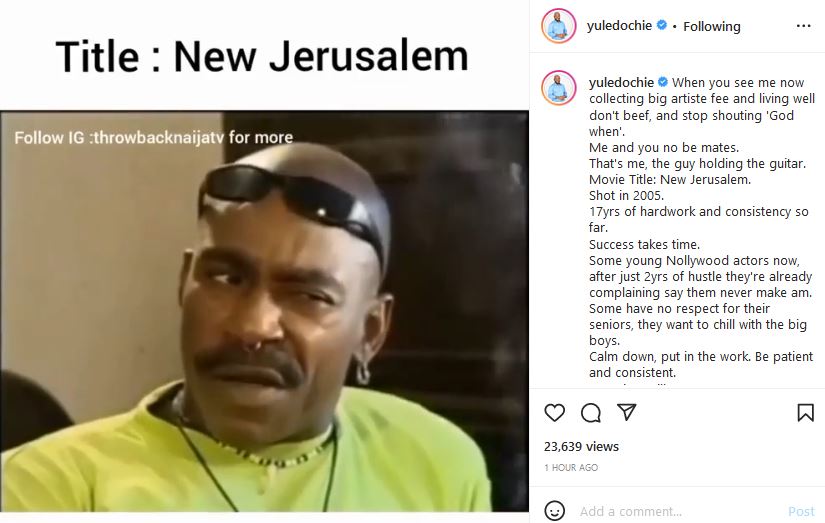Viewport: 825px width, 523px height.
Task: Open emoji picker smiley icon
Action: tap(555, 511)
